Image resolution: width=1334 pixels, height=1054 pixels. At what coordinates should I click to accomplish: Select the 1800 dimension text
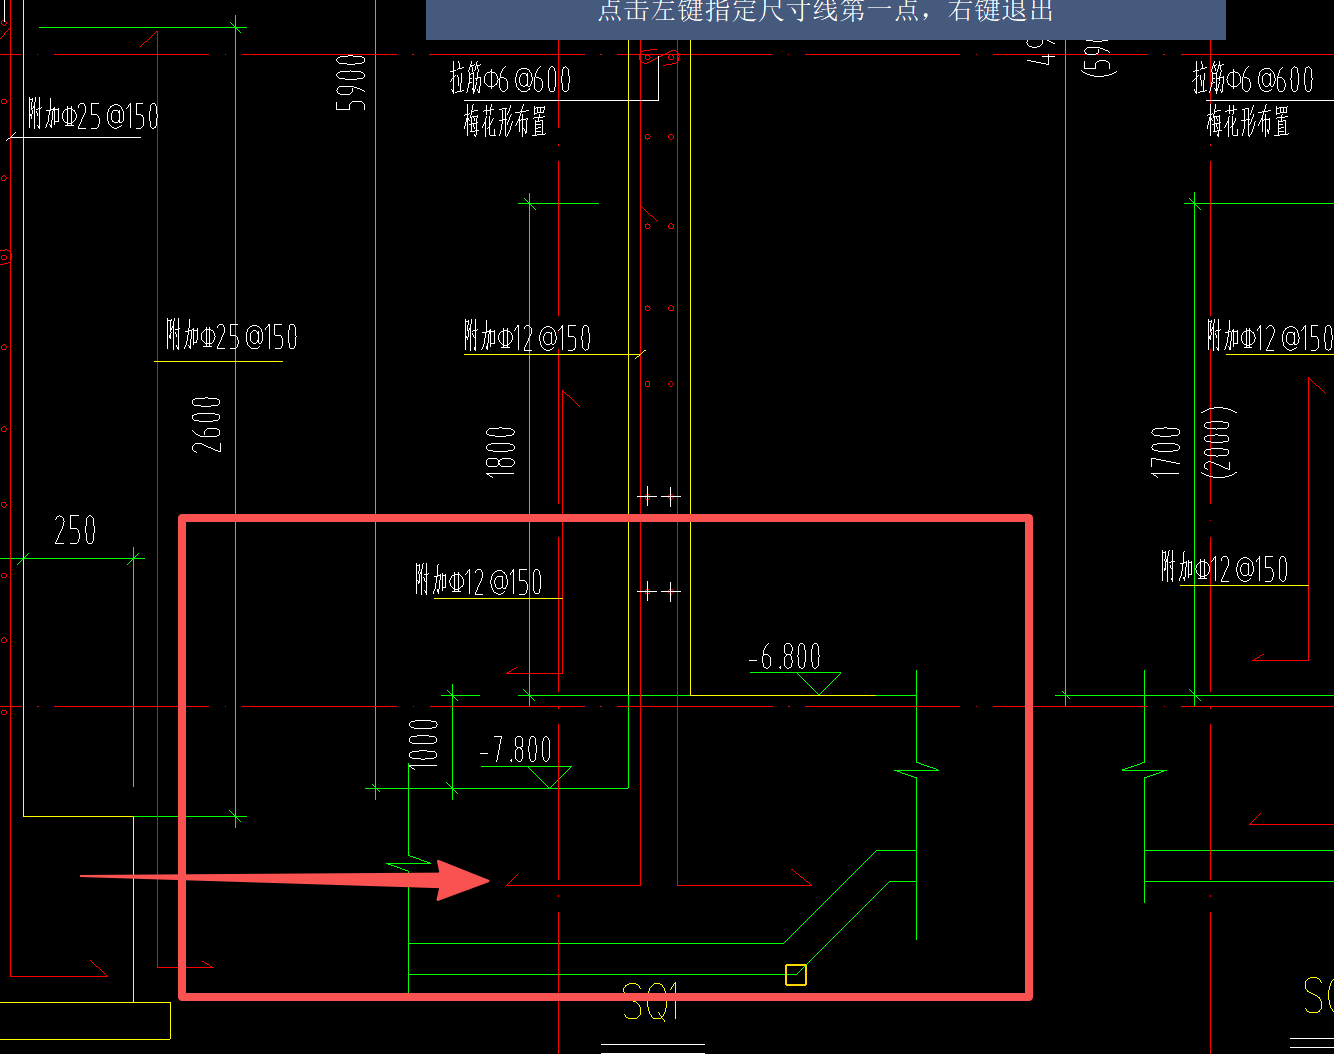(501, 451)
